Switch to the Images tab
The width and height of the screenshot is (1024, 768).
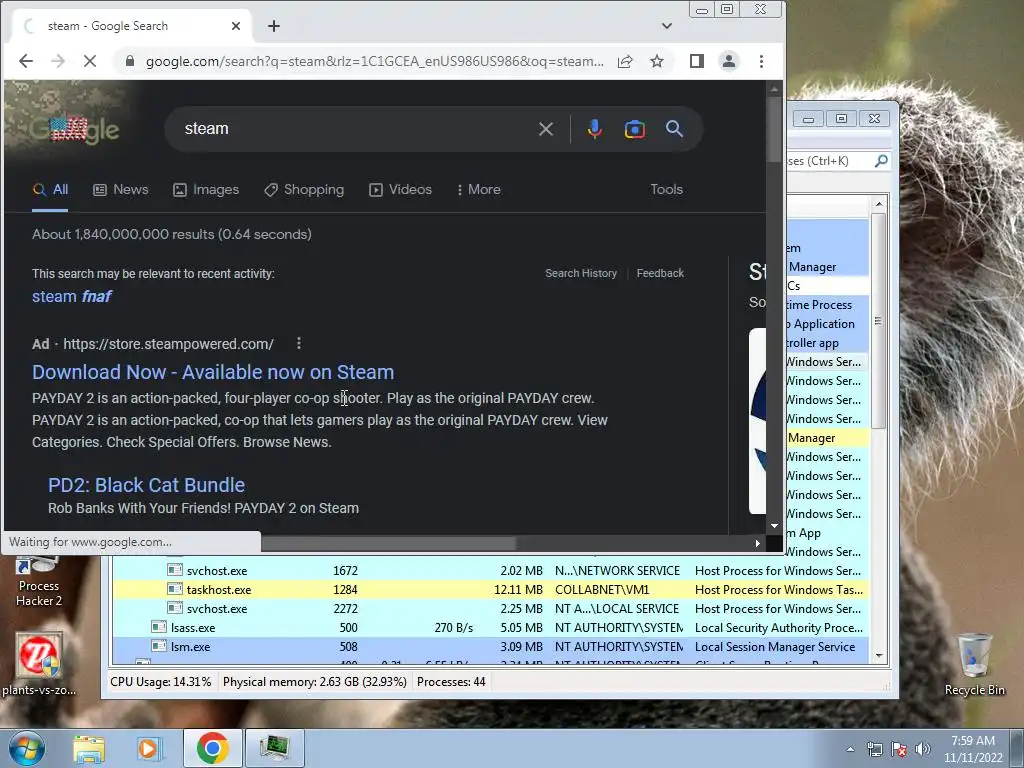point(206,190)
